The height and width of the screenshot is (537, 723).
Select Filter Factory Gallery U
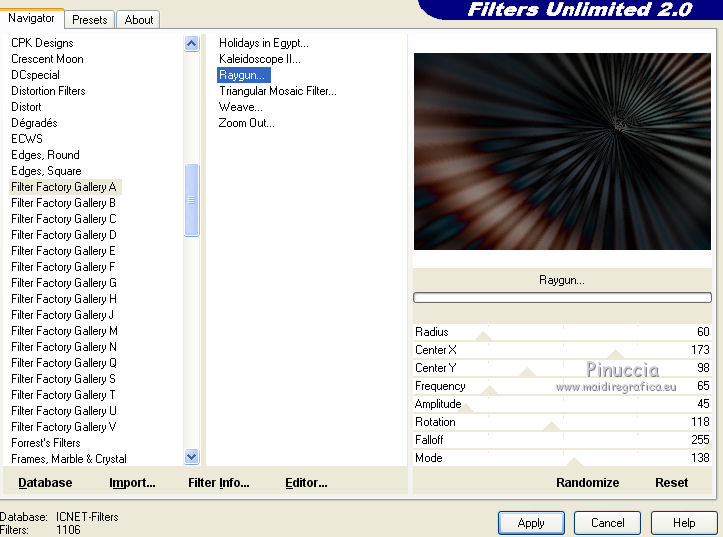pyautogui.click(x=64, y=411)
